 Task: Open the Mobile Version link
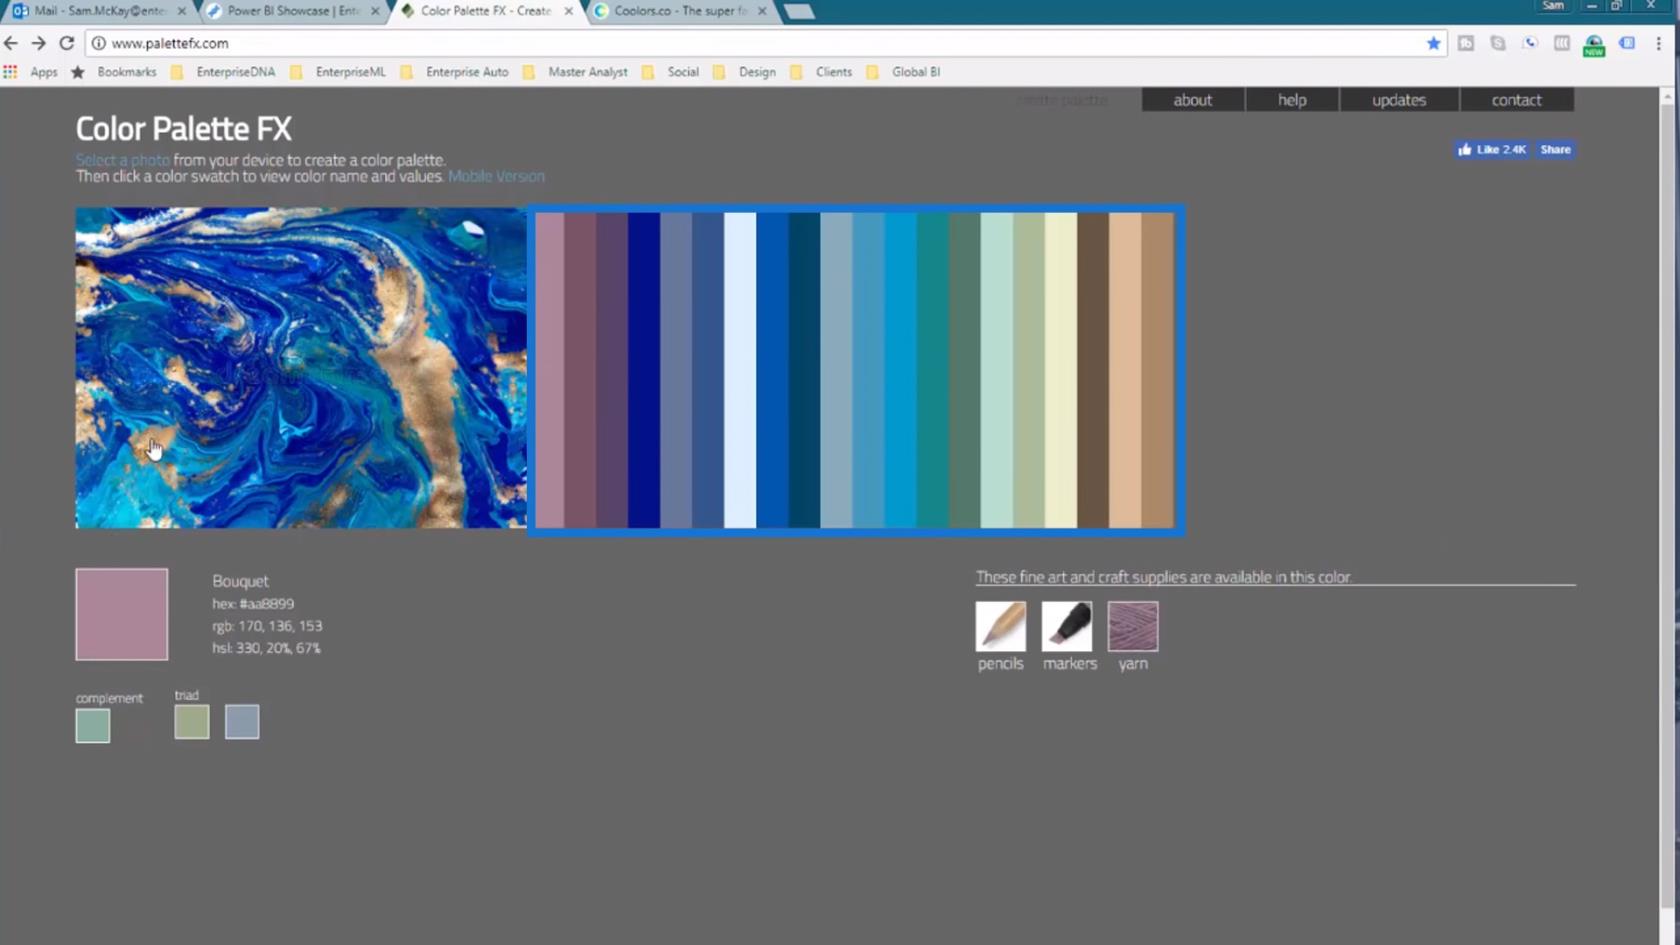click(x=496, y=176)
